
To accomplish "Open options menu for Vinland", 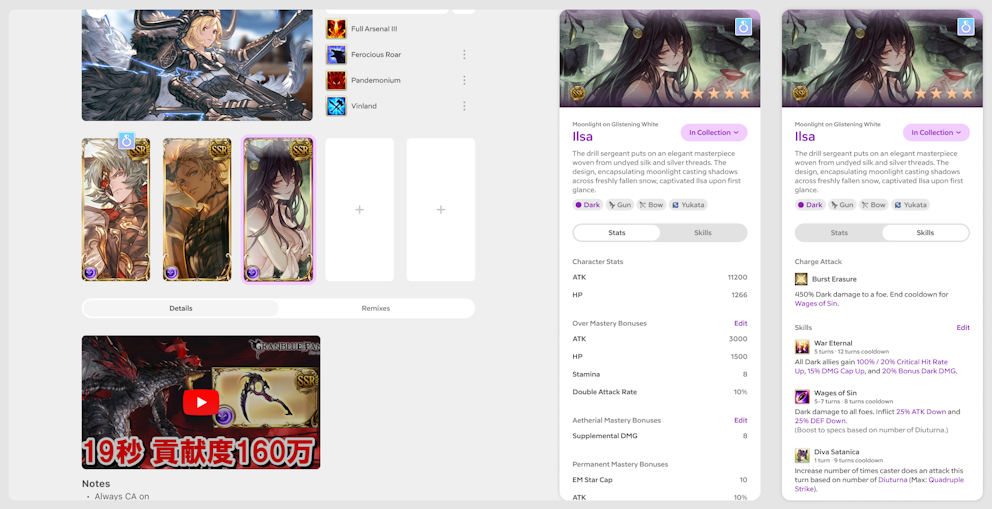I will point(464,106).
